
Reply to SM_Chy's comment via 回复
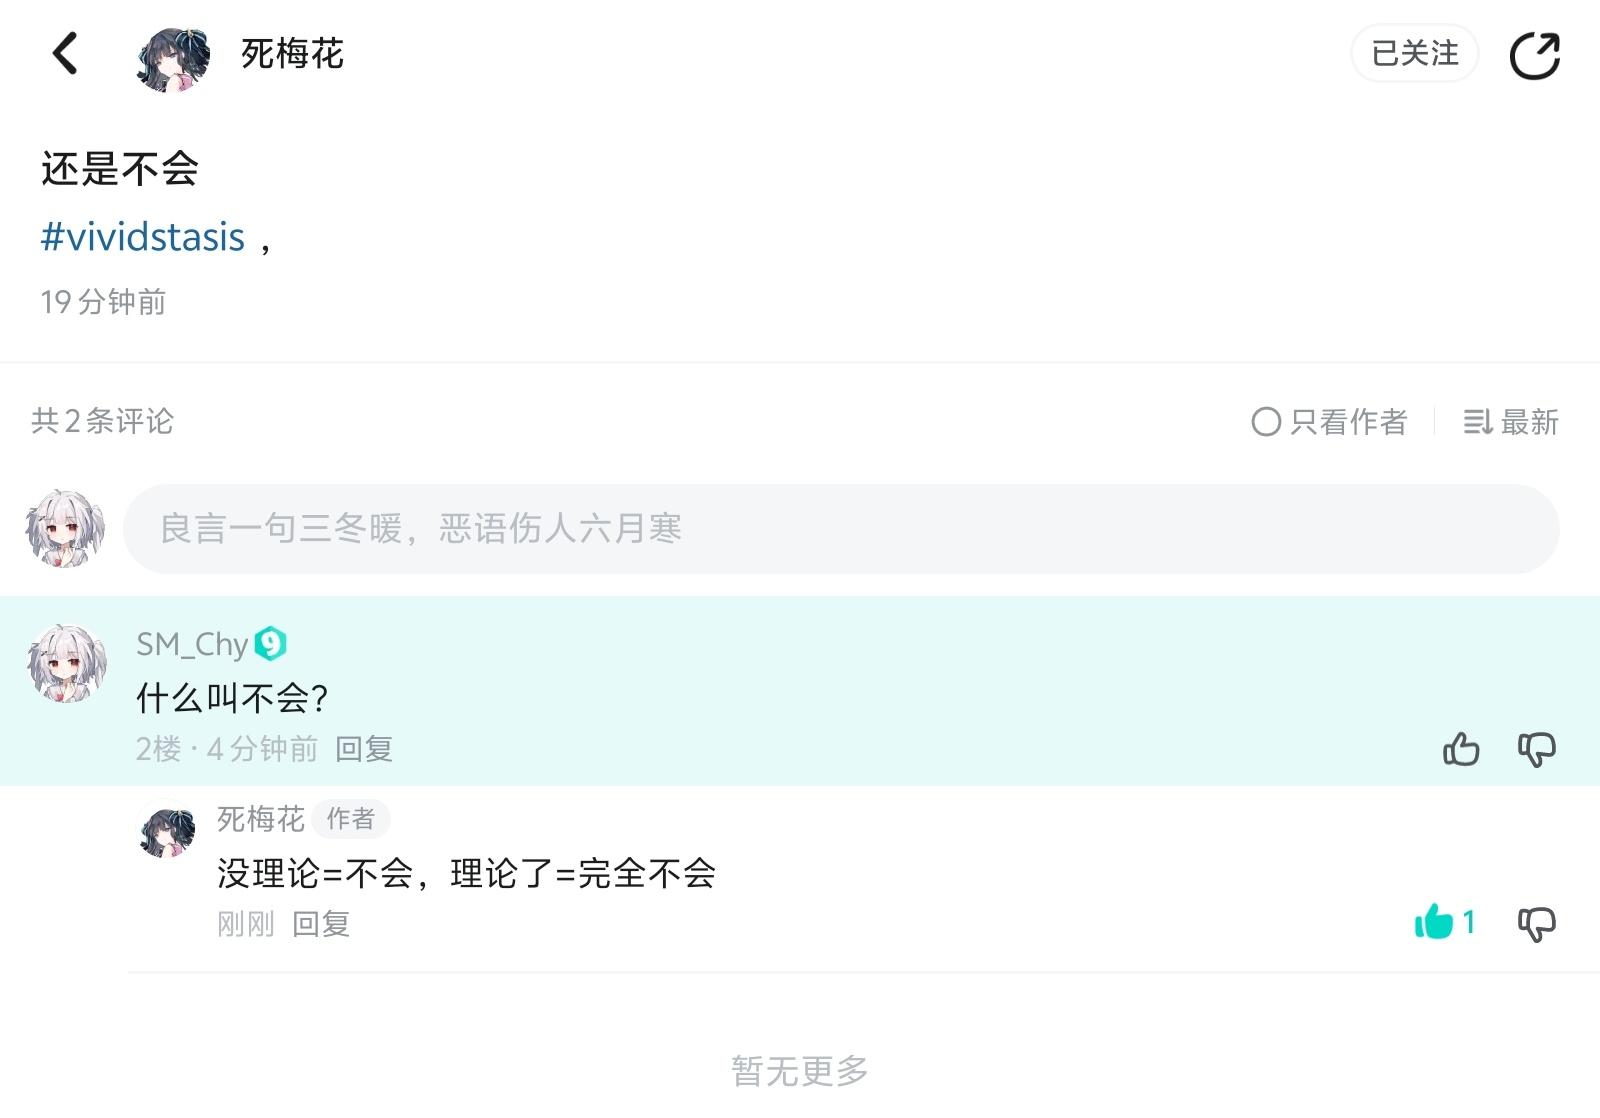(364, 749)
